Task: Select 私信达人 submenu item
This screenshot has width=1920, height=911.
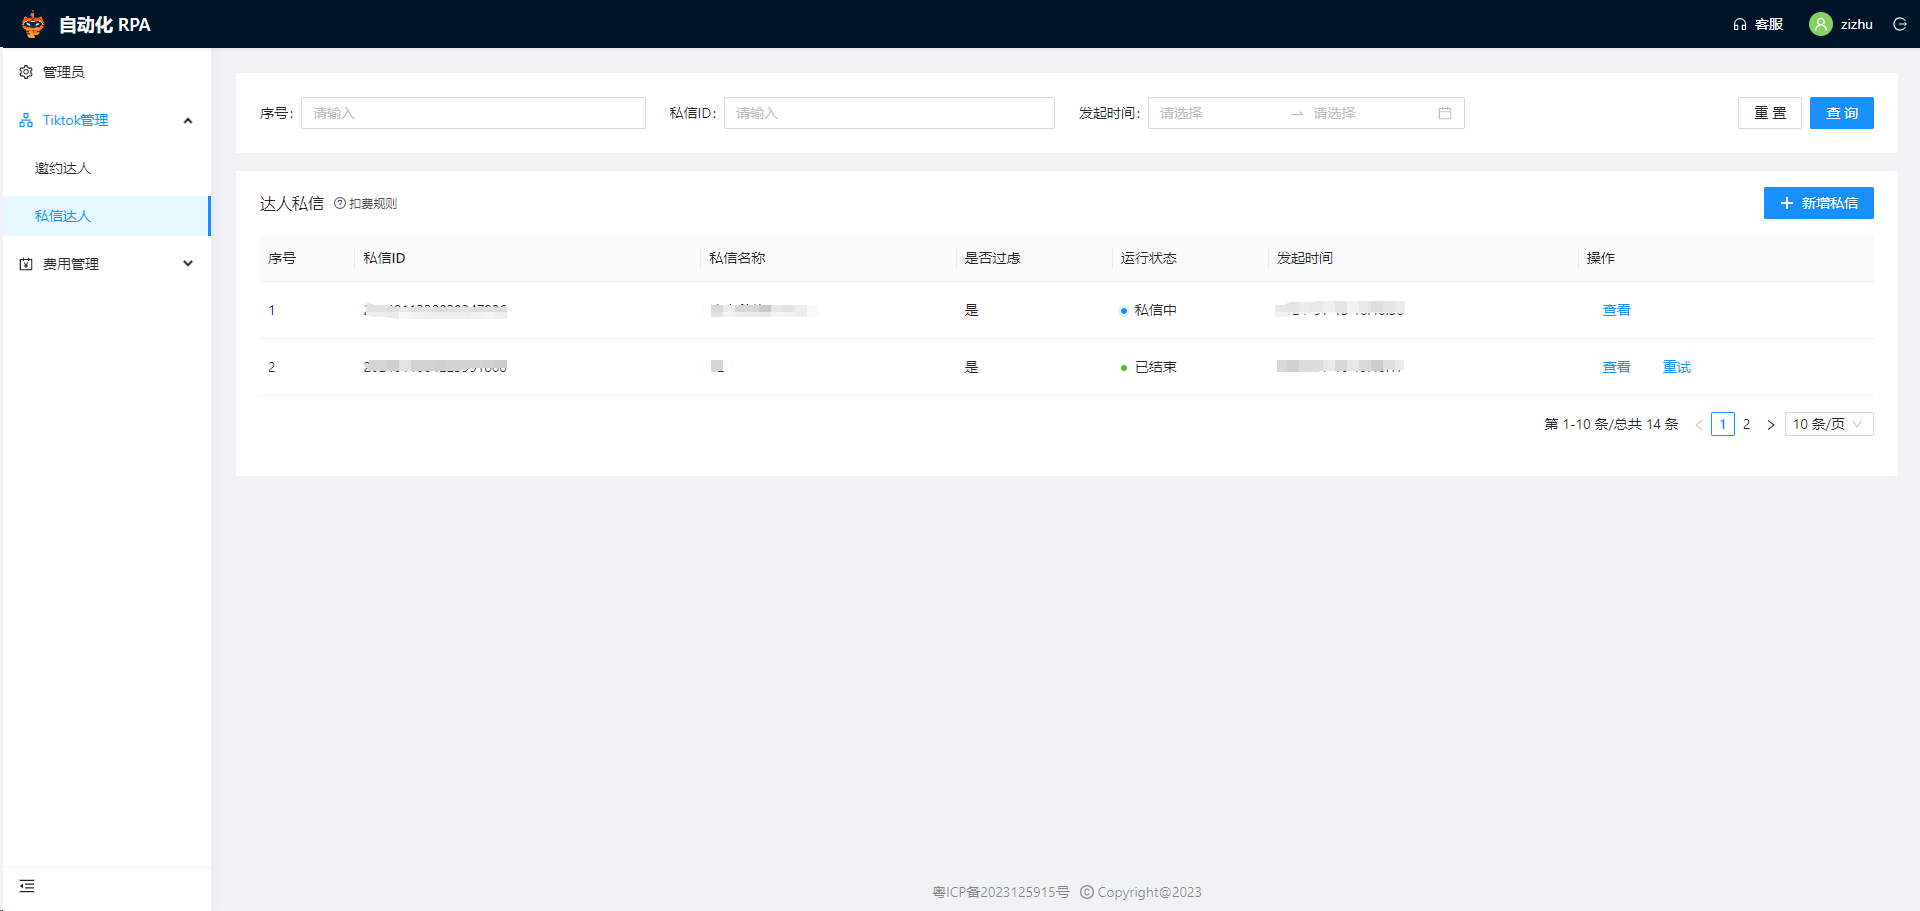Action: tap(106, 216)
